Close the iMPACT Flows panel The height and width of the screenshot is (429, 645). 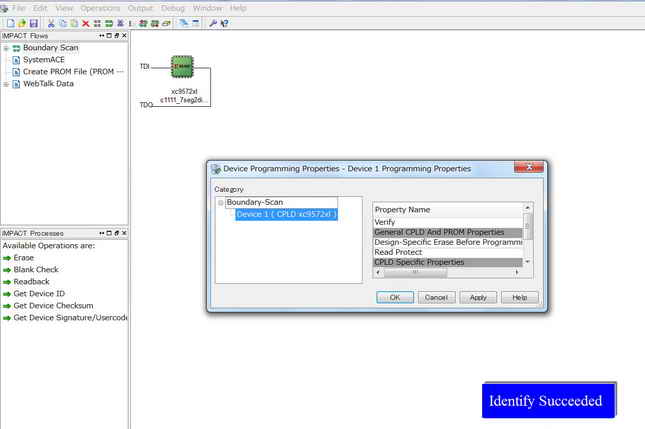124,36
